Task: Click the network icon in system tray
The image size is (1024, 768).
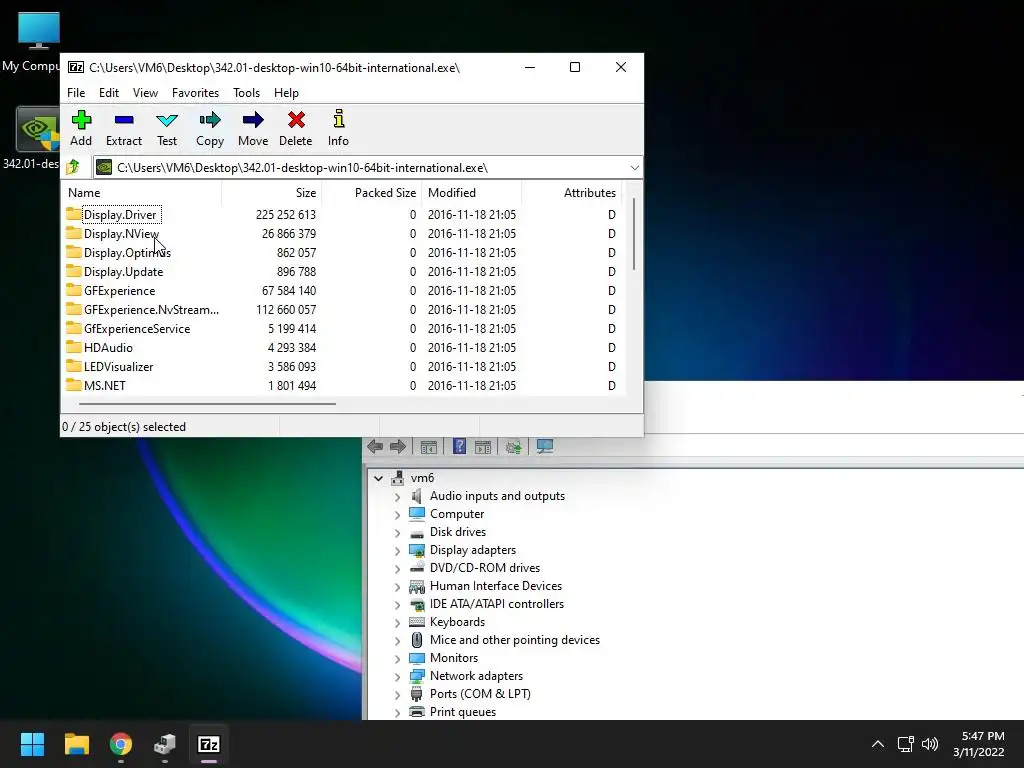Action: point(905,744)
